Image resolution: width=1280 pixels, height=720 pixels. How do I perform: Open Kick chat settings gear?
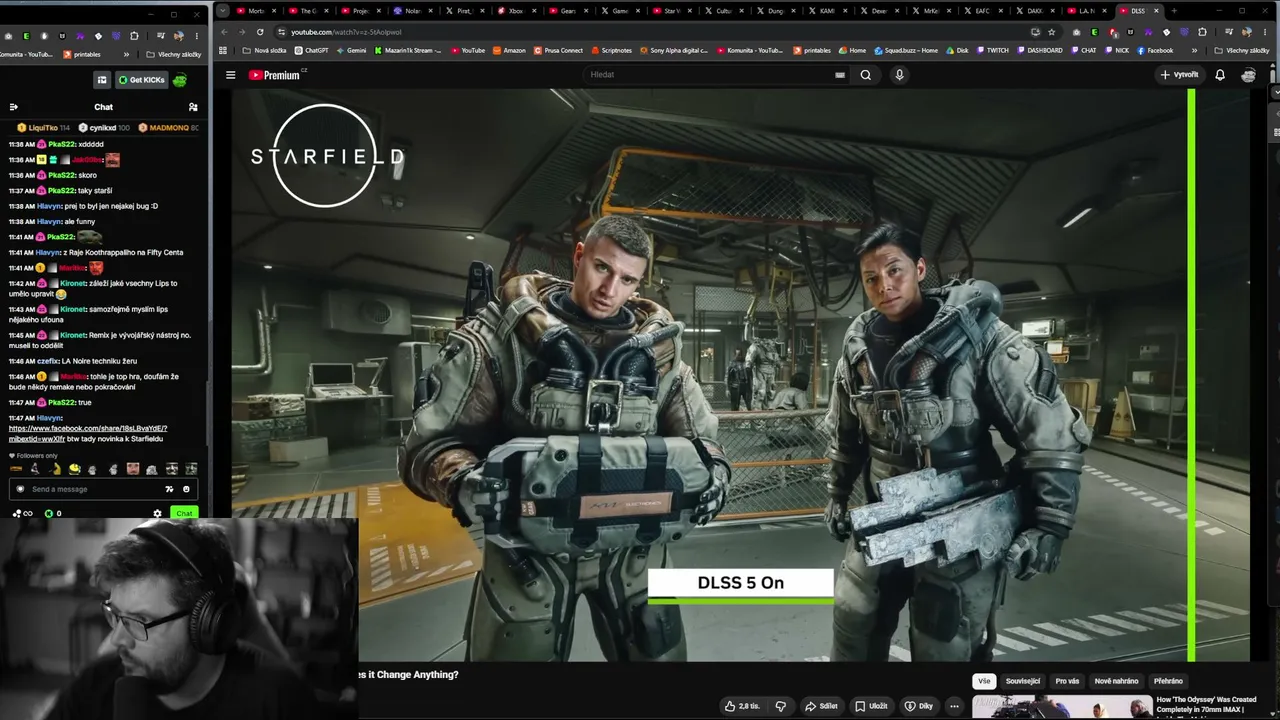tap(157, 514)
